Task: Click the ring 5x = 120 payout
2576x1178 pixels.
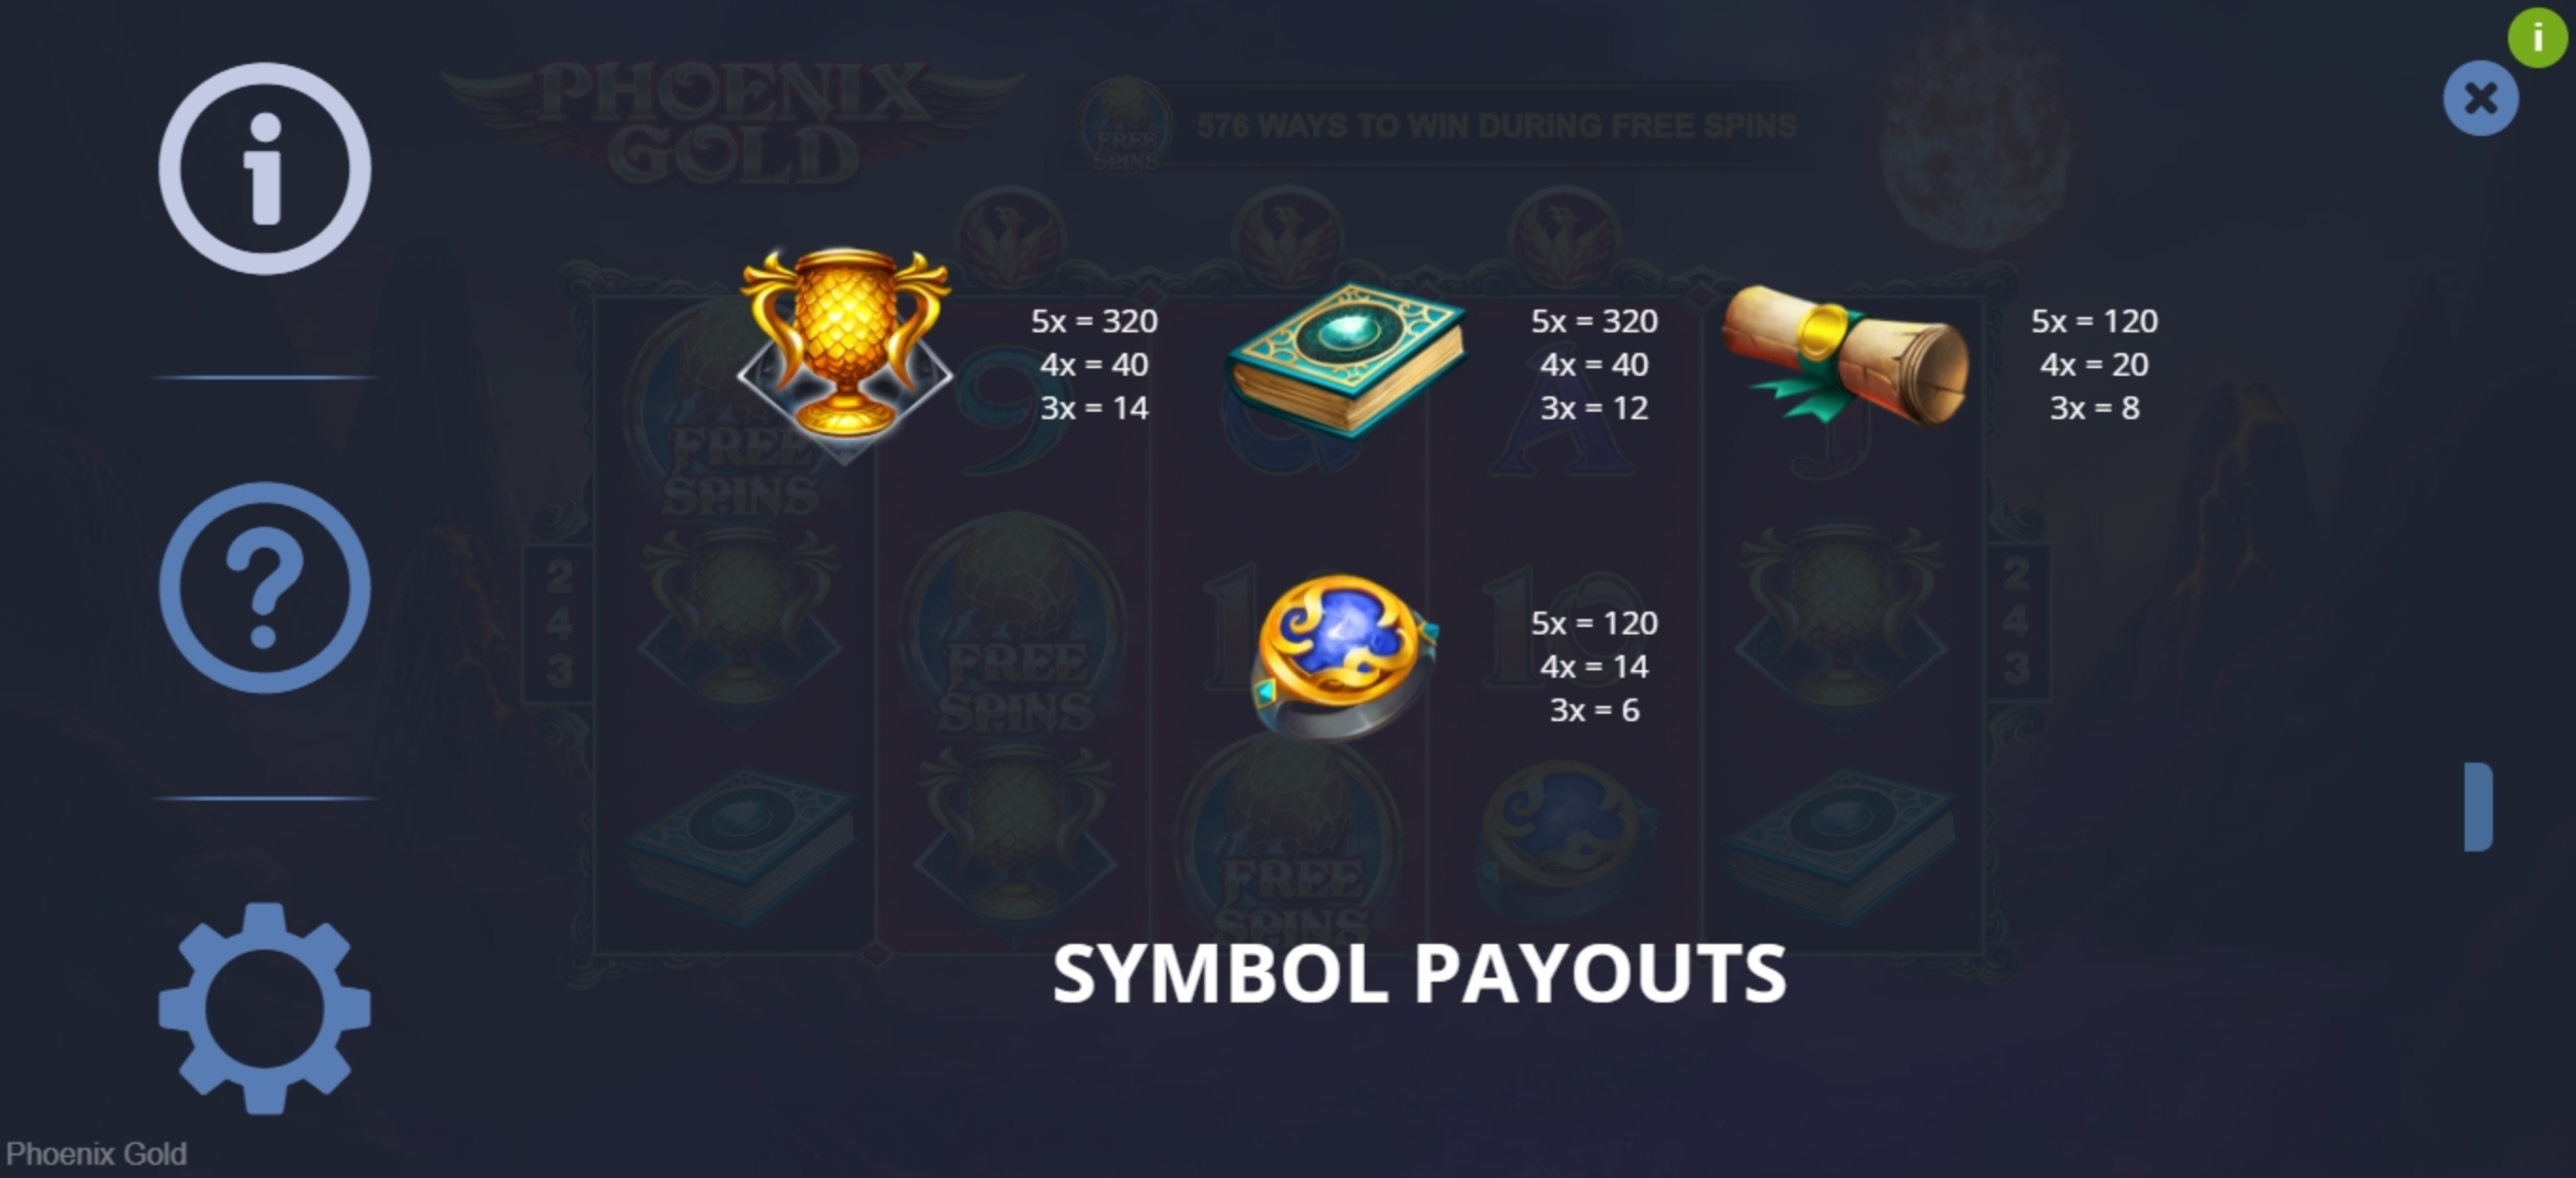Action: point(1594,623)
